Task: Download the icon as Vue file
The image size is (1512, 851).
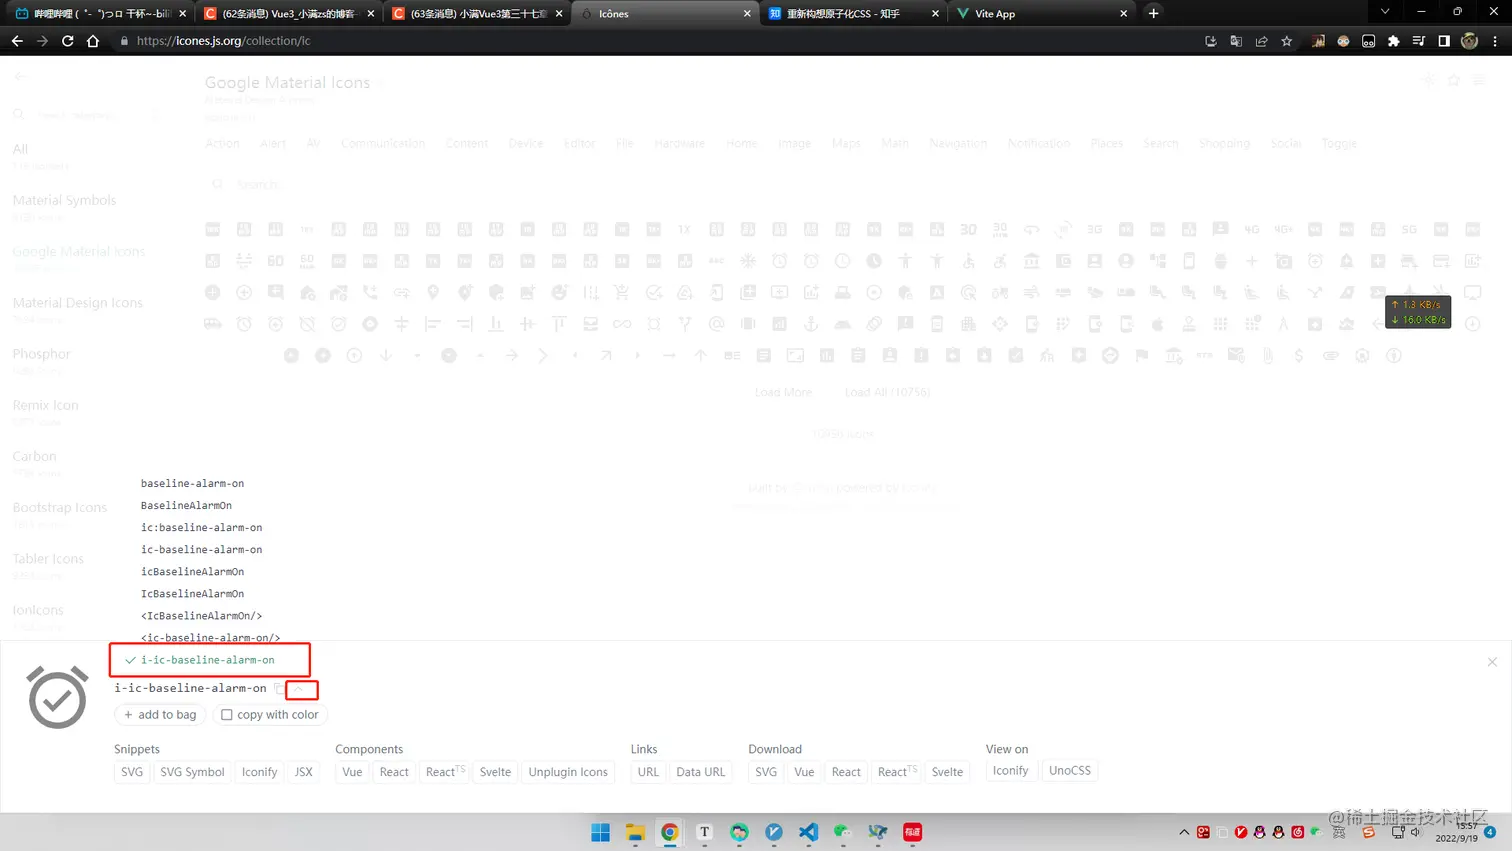Action: [x=804, y=772]
